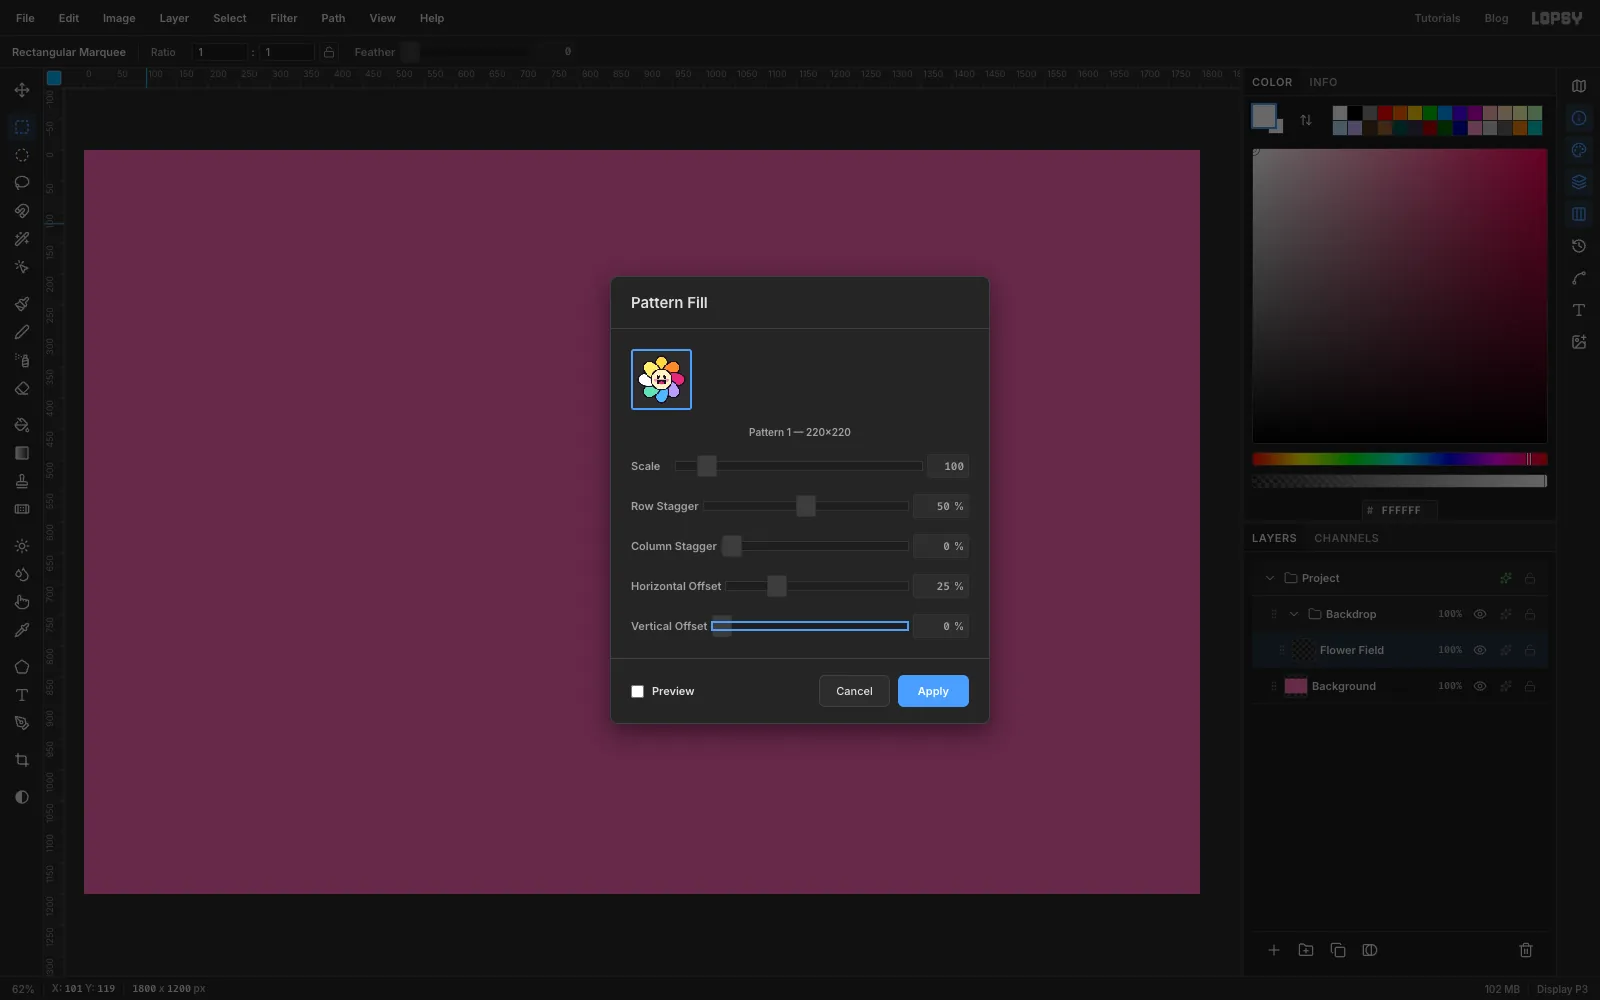Open the Tutorials link
This screenshot has height=1000, width=1600.
tap(1437, 18)
